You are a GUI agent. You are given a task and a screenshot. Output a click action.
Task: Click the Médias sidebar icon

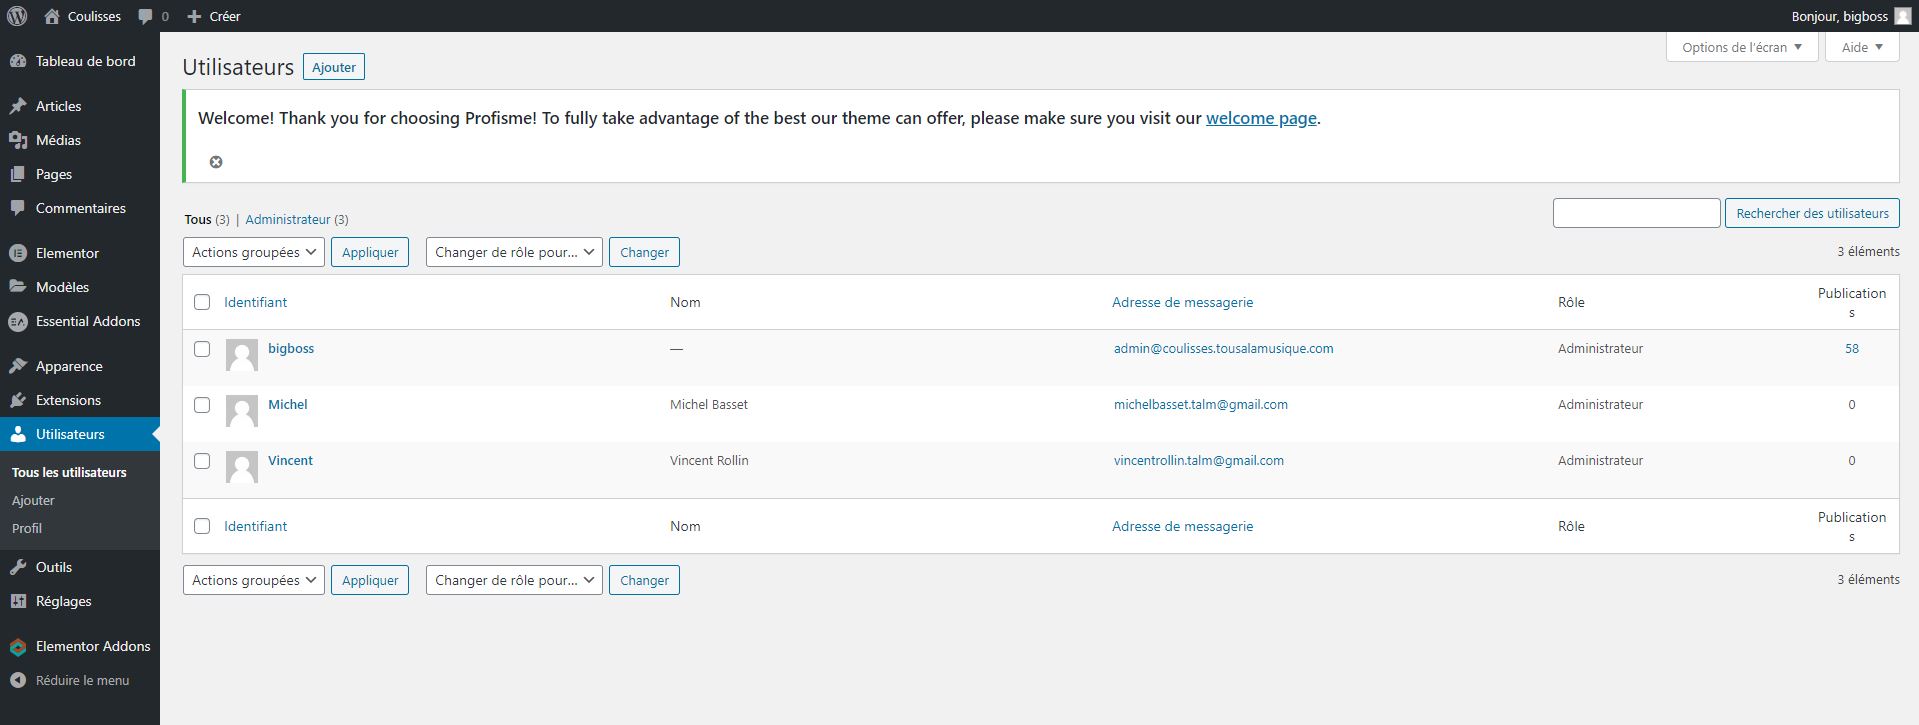pos(17,140)
